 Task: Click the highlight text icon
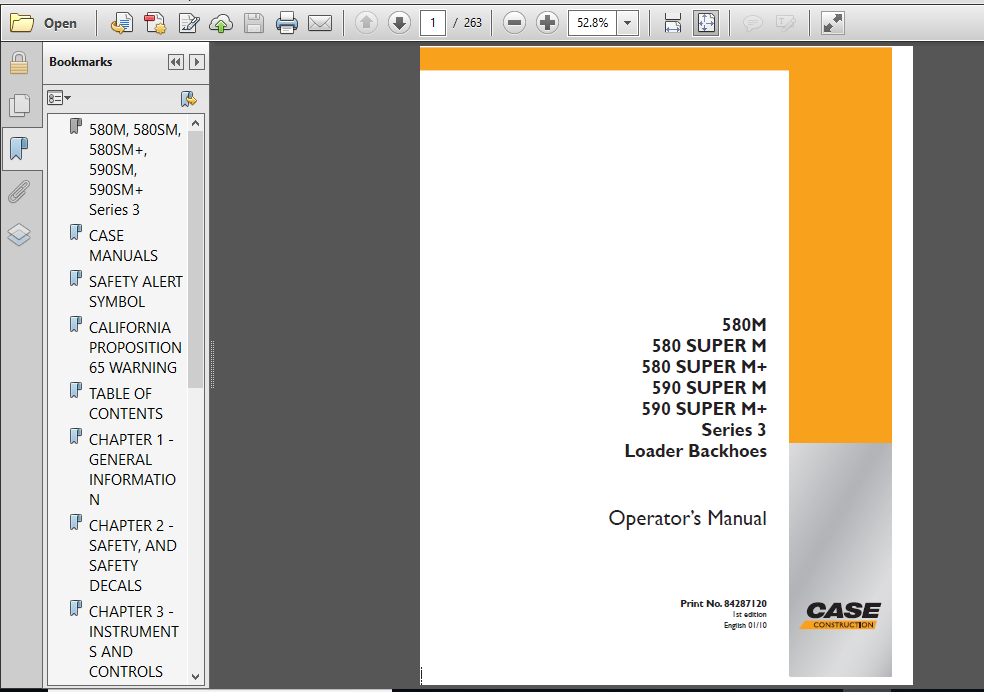(785, 23)
